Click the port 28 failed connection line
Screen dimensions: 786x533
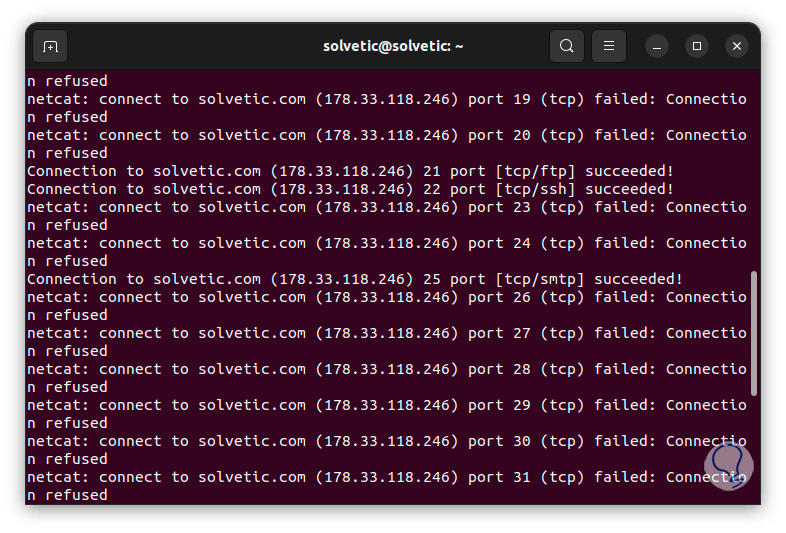[x=386, y=369]
